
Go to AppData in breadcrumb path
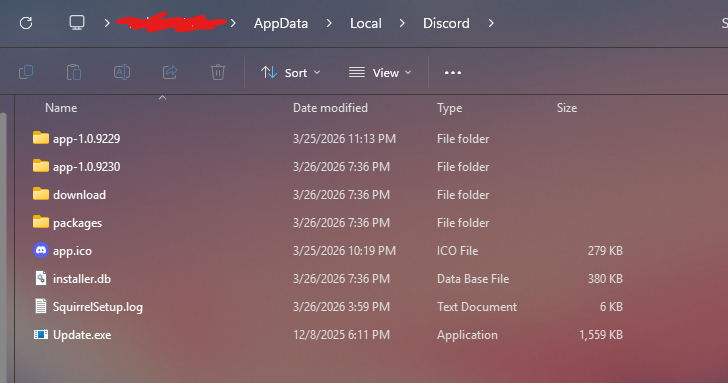(281, 23)
